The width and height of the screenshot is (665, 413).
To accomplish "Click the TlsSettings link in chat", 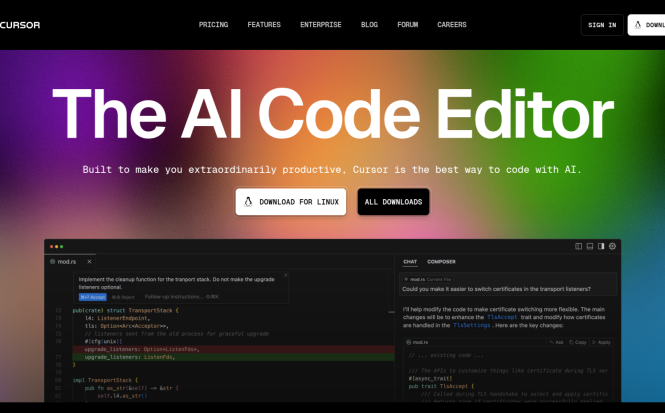I will pos(472,325).
